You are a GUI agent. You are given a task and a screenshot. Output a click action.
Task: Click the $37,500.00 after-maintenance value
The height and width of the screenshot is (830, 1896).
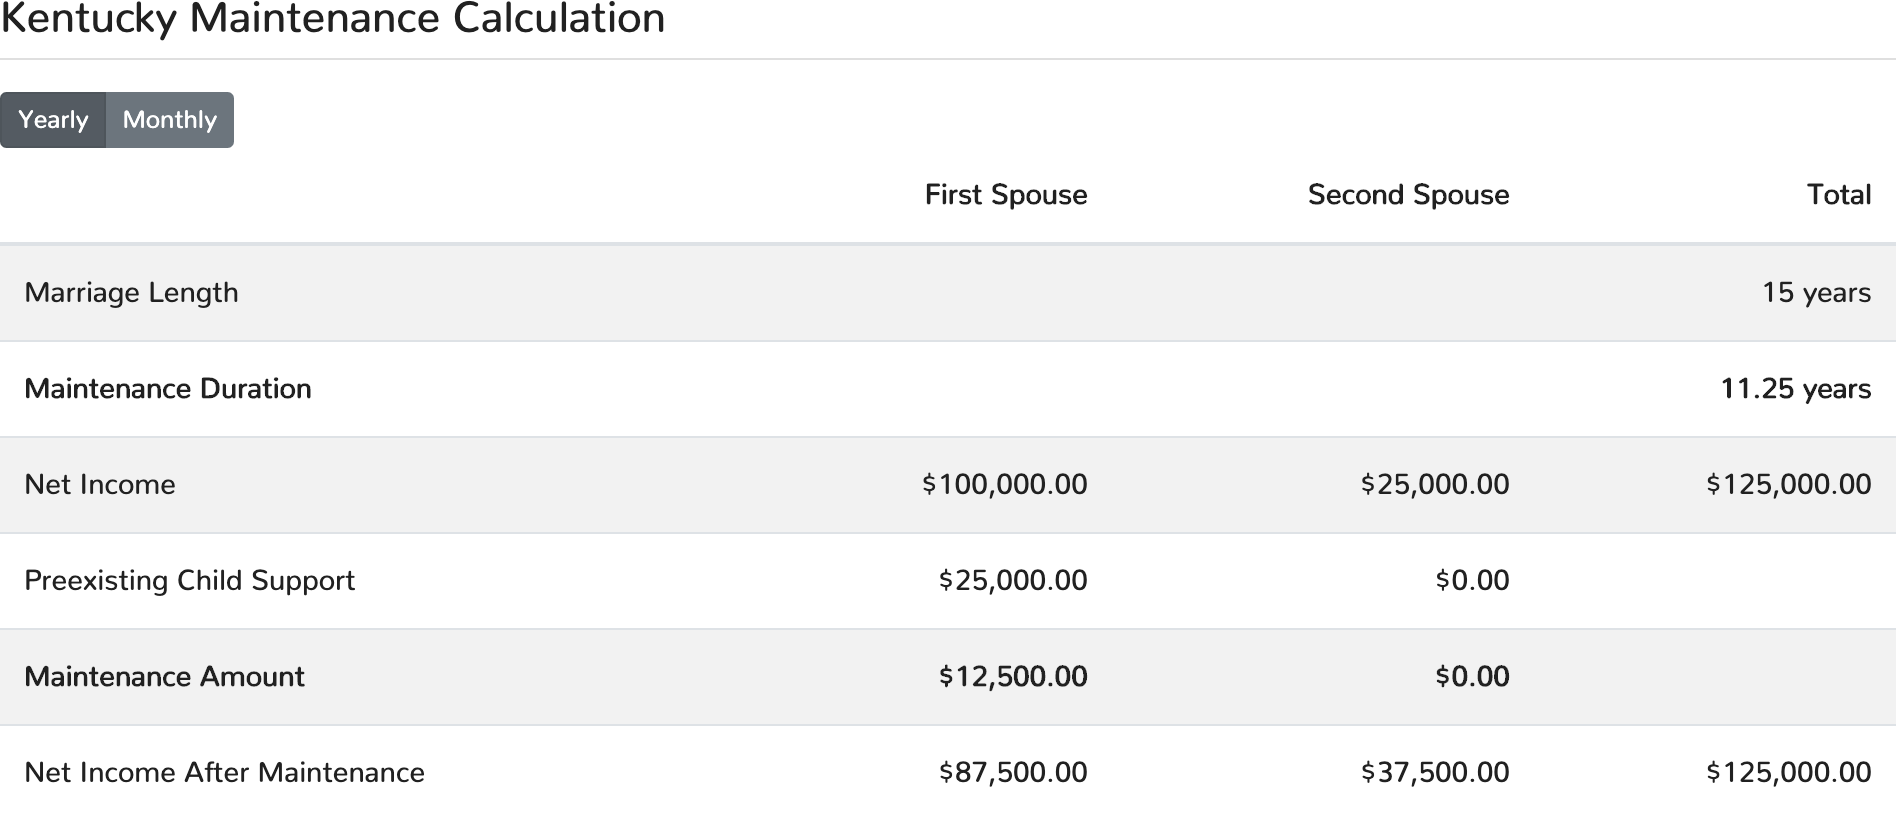pyautogui.click(x=1434, y=773)
